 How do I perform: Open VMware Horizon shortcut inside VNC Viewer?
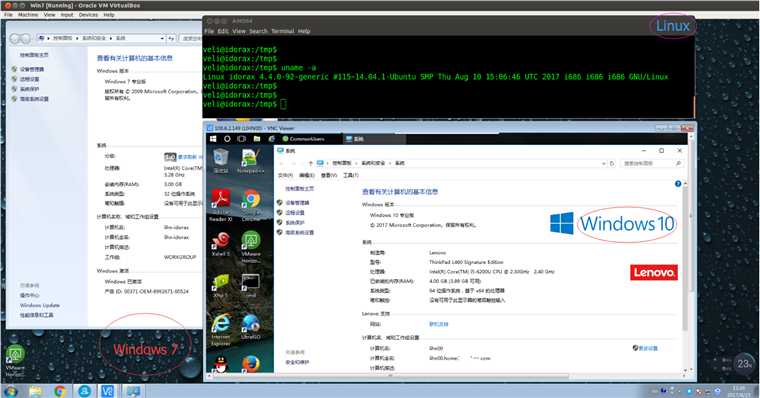click(251, 246)
